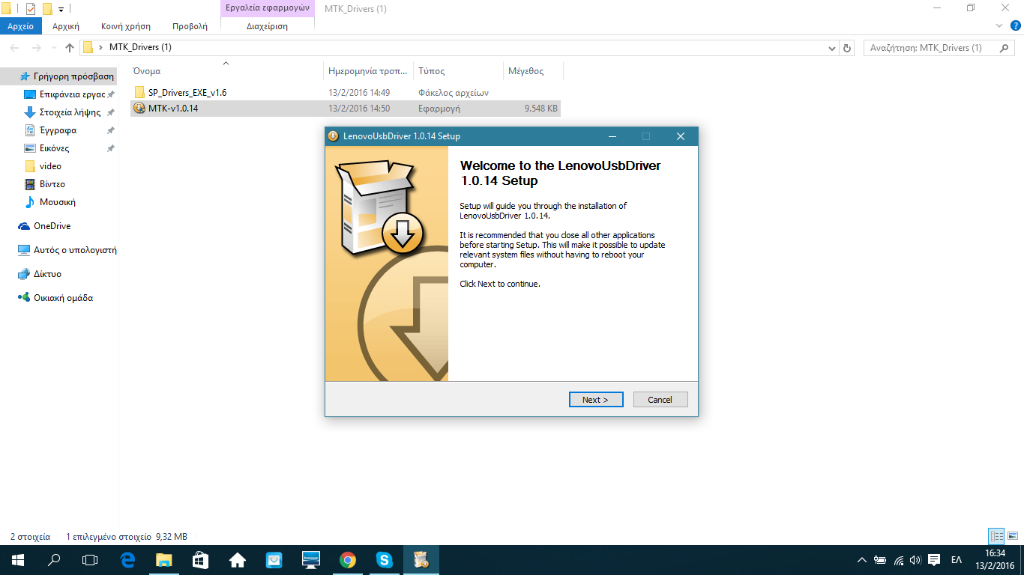
Task: Click the setup installer taskbar icon
Action: 421,560
